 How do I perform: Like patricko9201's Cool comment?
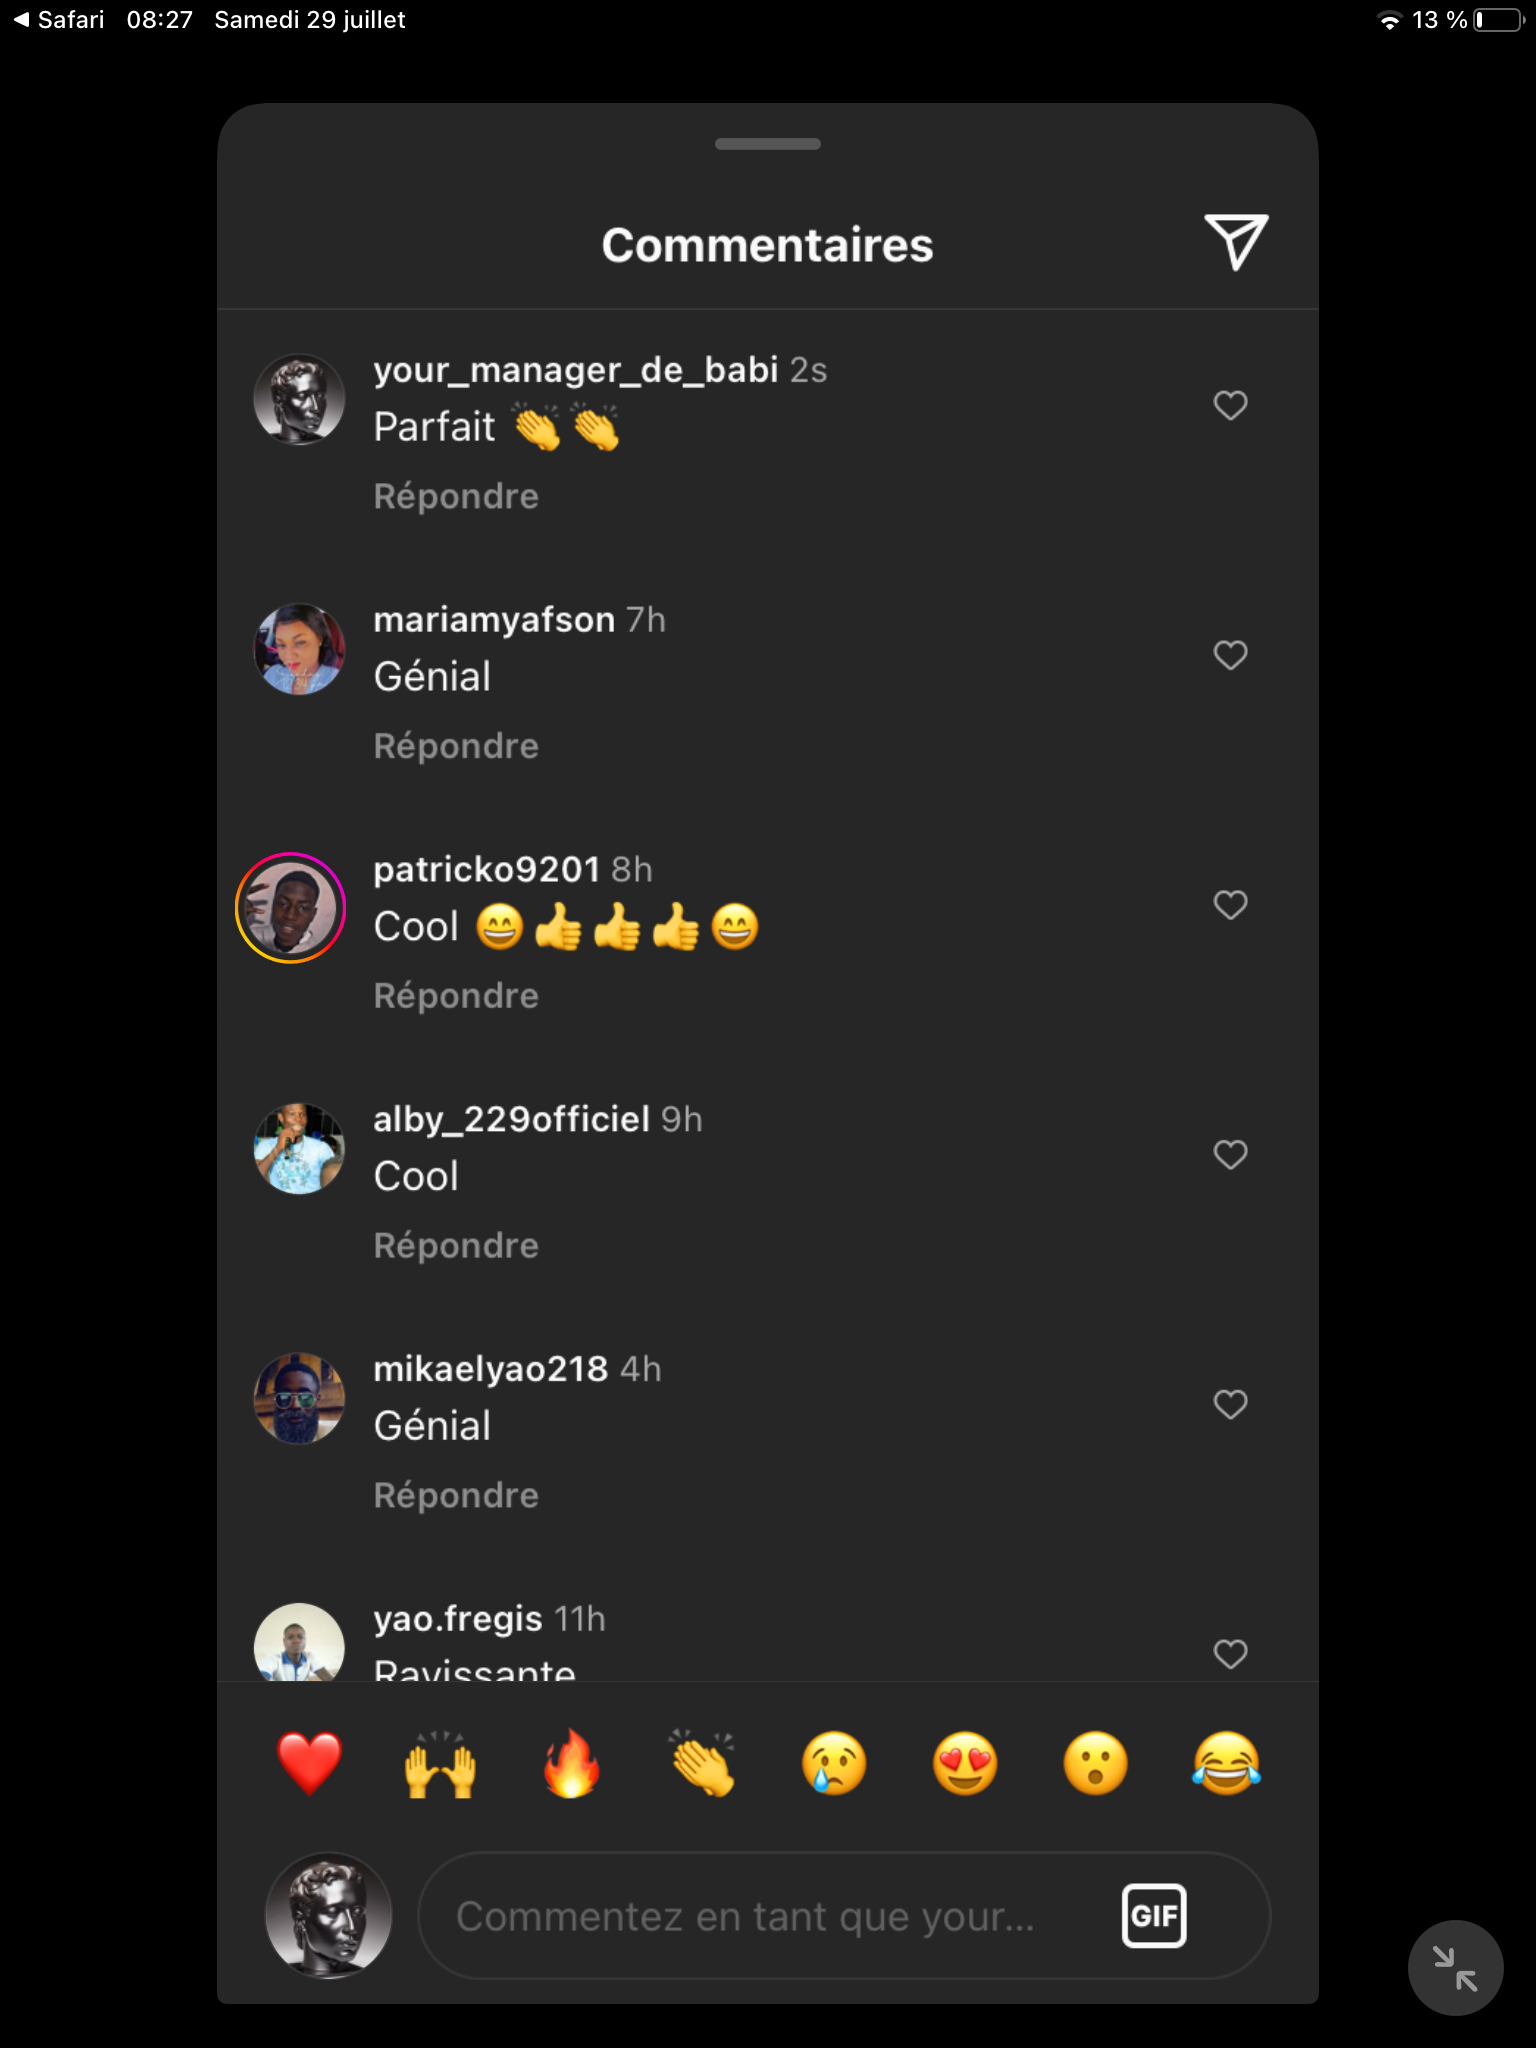(x=1230, y=905)
